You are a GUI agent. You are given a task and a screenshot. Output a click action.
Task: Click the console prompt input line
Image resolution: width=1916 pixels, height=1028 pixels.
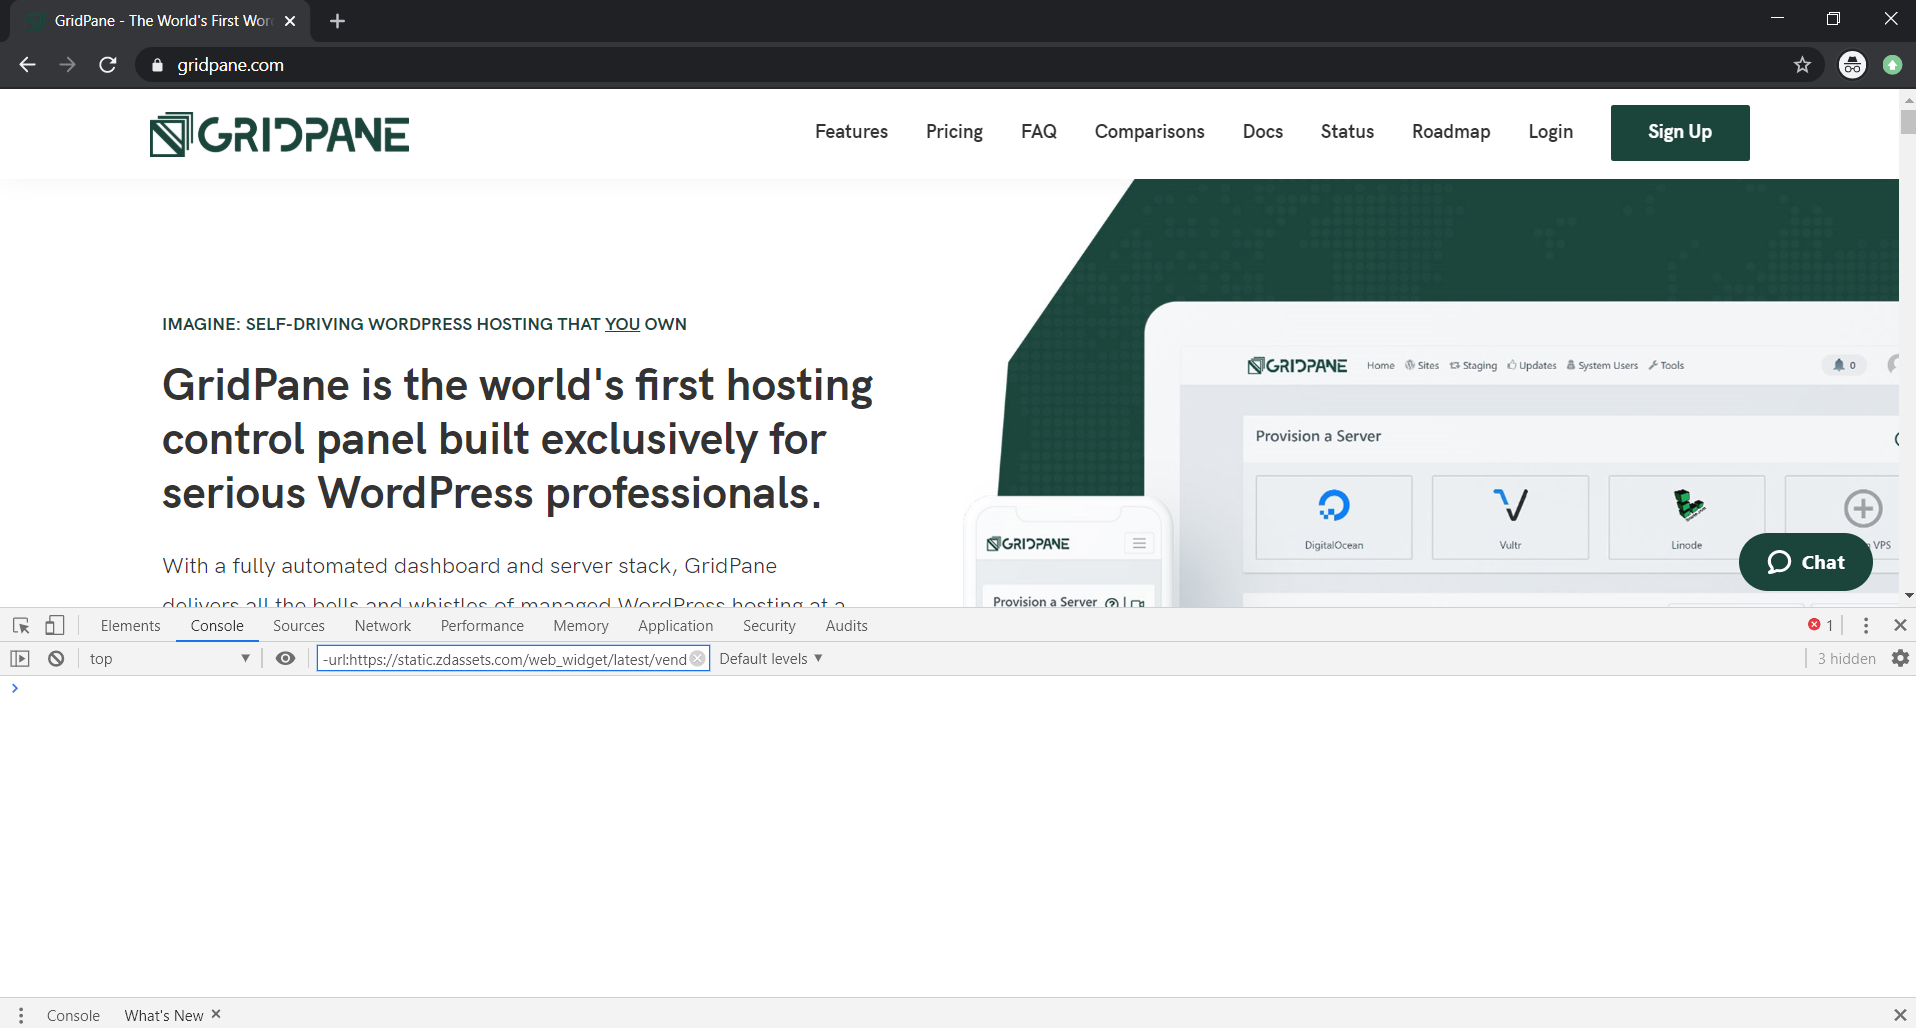tap(960, 688)
